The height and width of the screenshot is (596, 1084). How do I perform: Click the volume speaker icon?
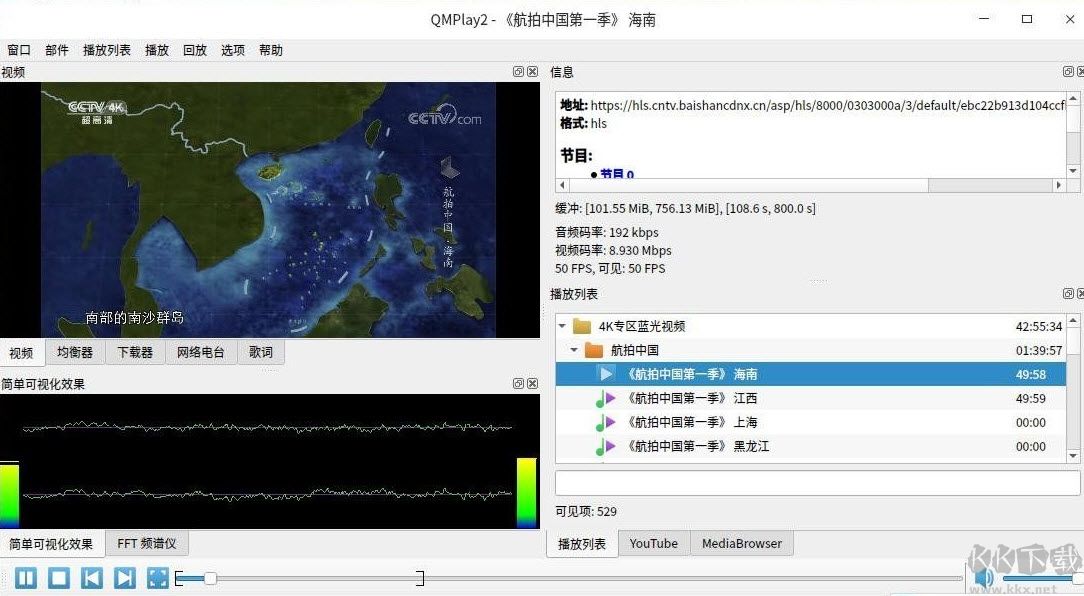pyautogui.click(x=983, y=578)
